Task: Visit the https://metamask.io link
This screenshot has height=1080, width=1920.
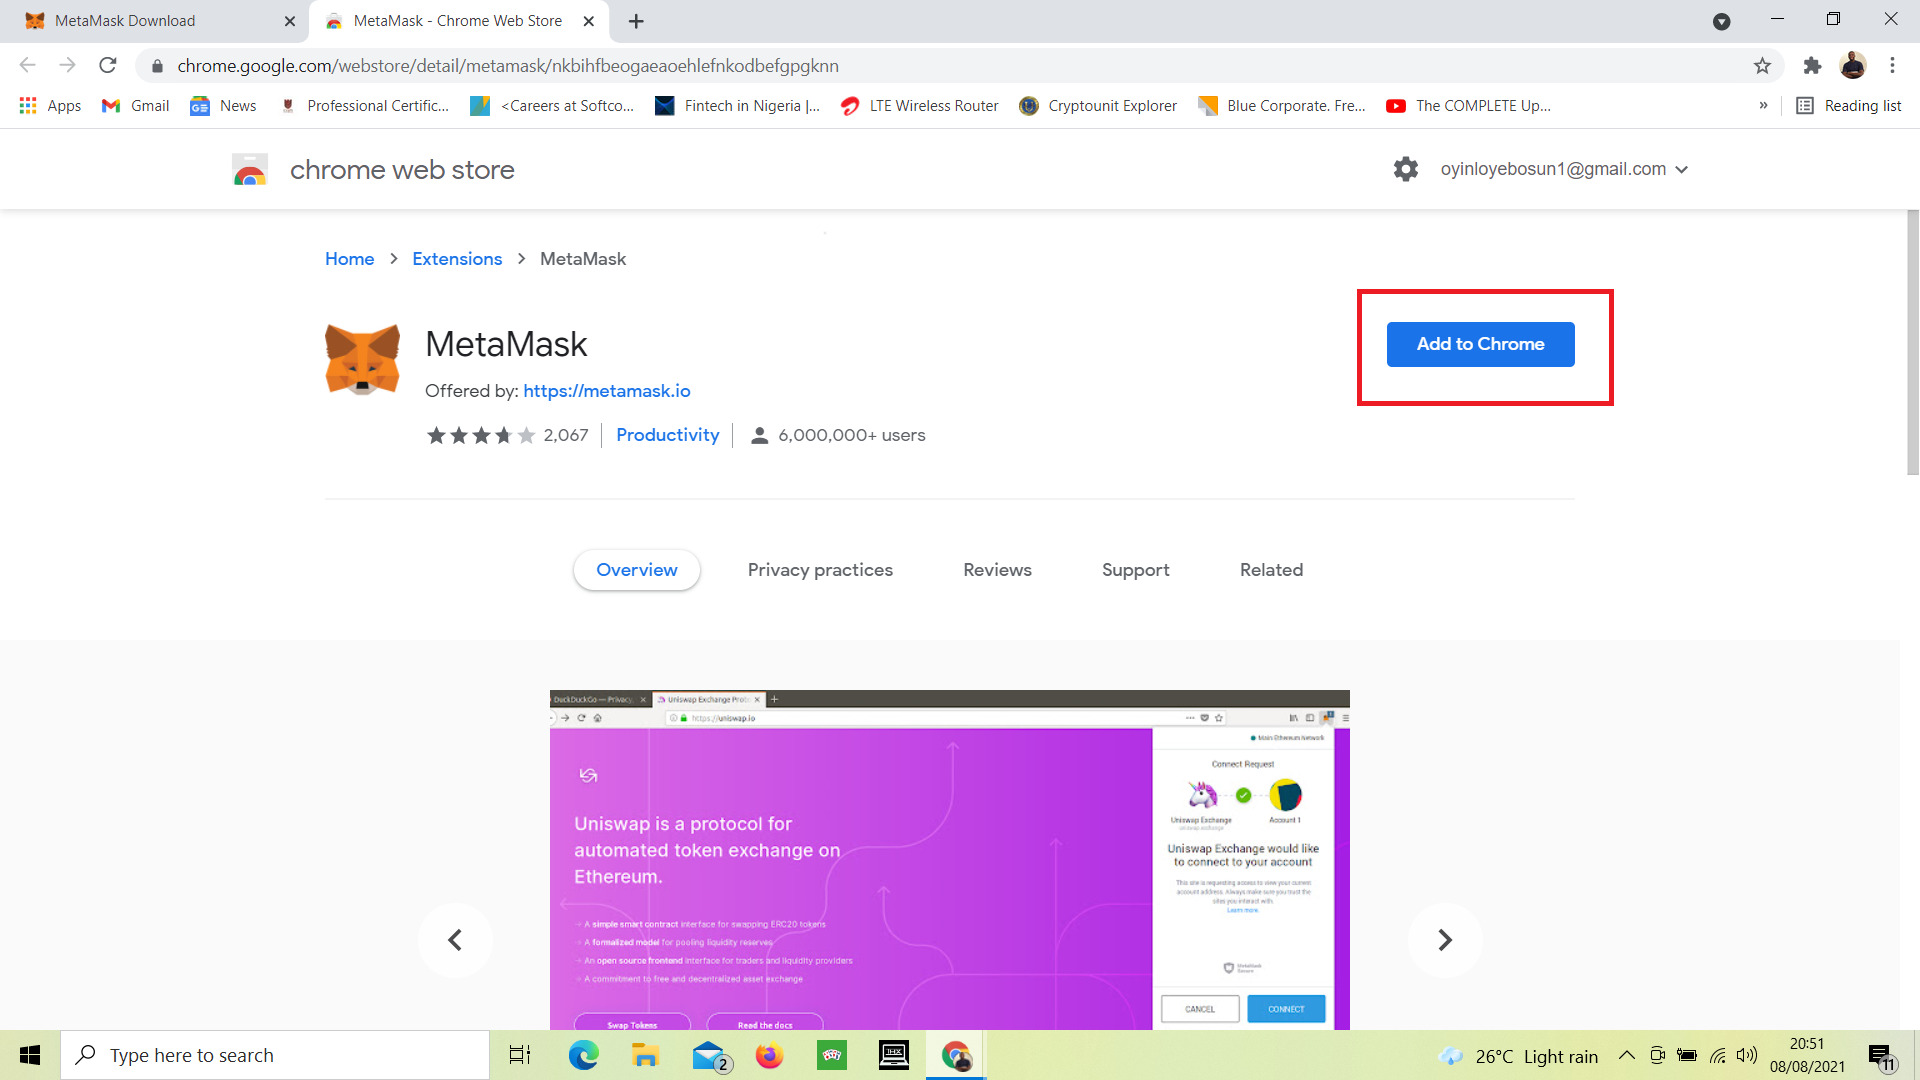Action: (x=607, y=391)
